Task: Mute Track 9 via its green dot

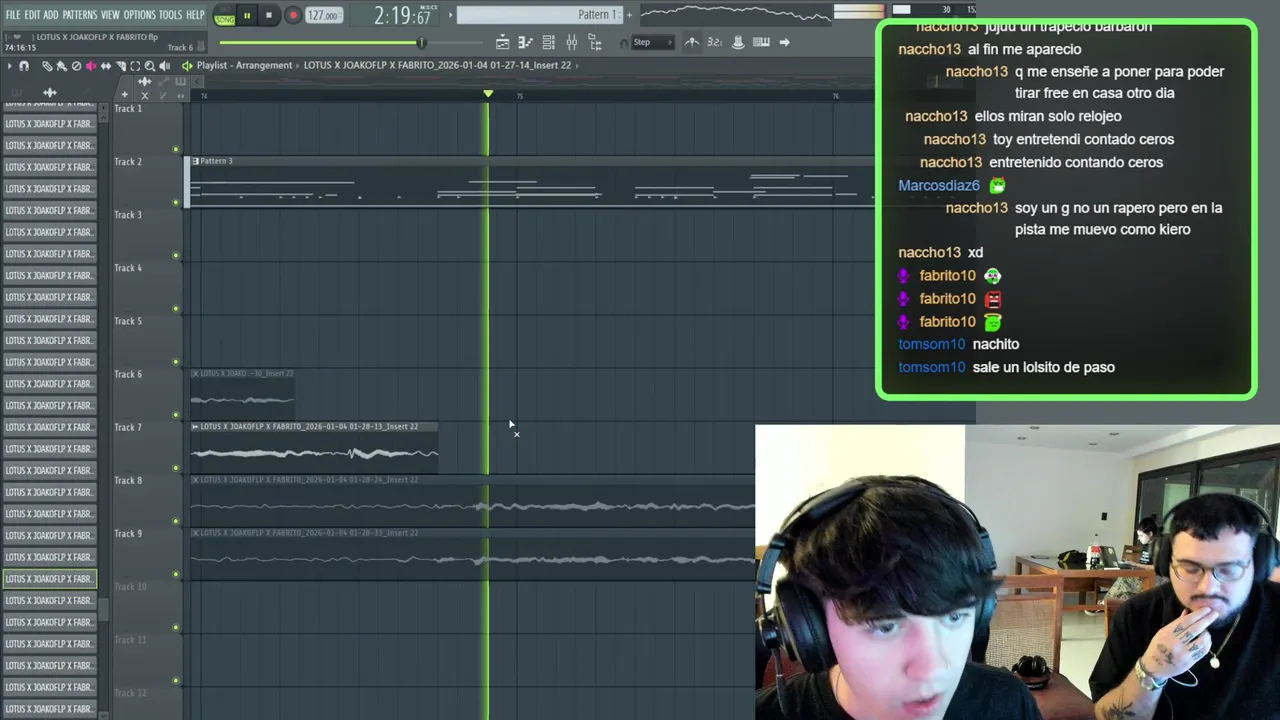Action: point(176,574)
